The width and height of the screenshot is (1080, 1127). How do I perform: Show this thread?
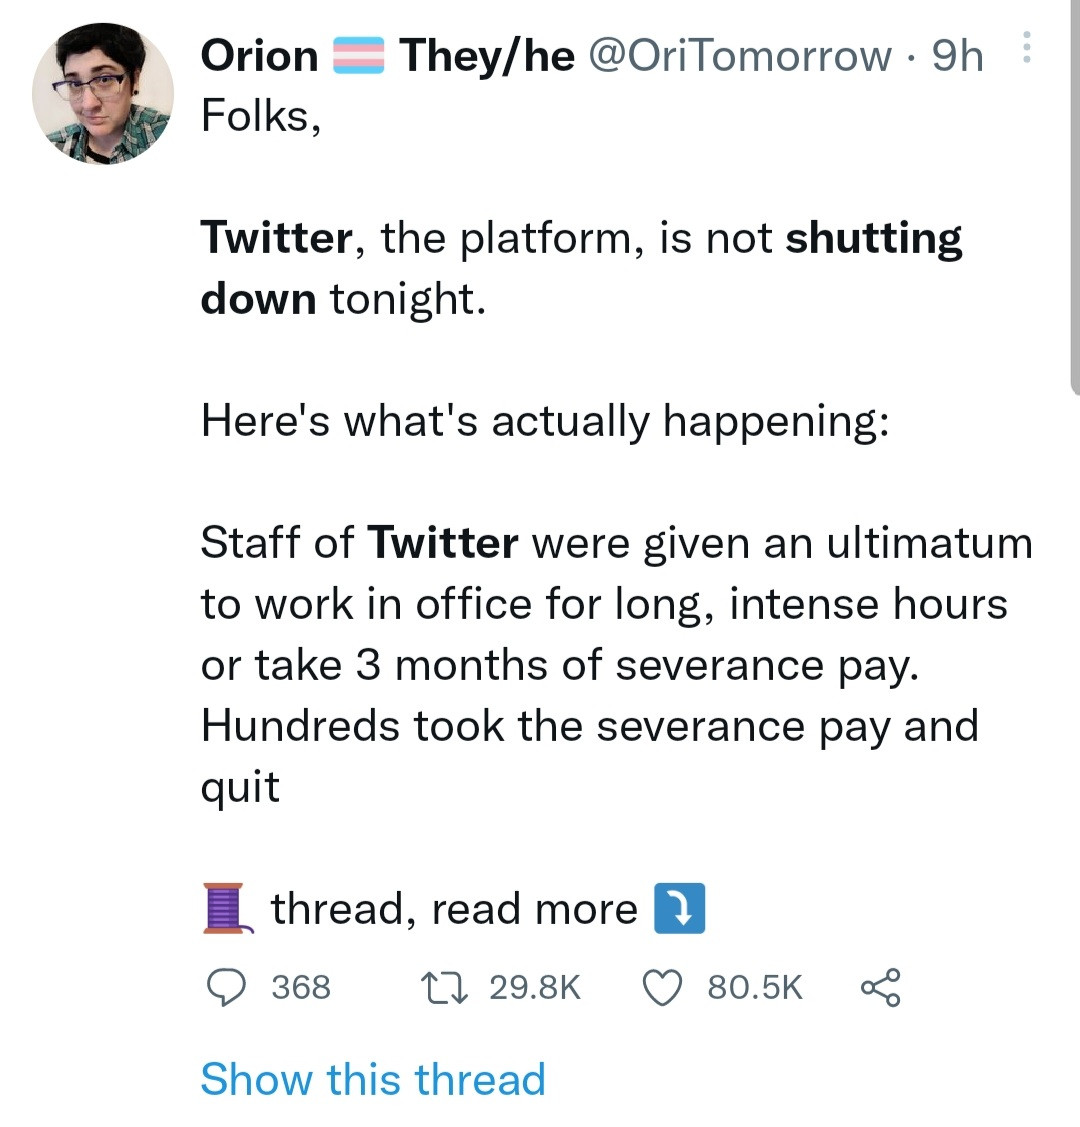pos(372,1079)
